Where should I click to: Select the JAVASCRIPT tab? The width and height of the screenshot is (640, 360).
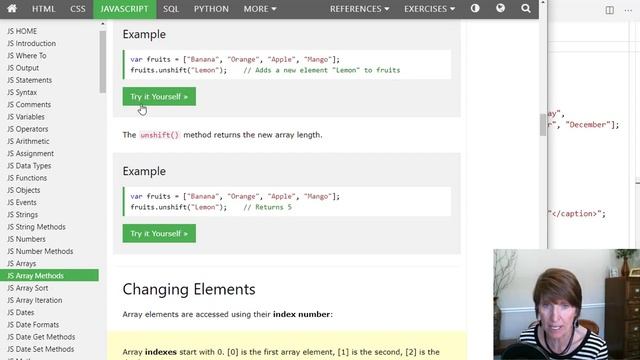[124, 9]
